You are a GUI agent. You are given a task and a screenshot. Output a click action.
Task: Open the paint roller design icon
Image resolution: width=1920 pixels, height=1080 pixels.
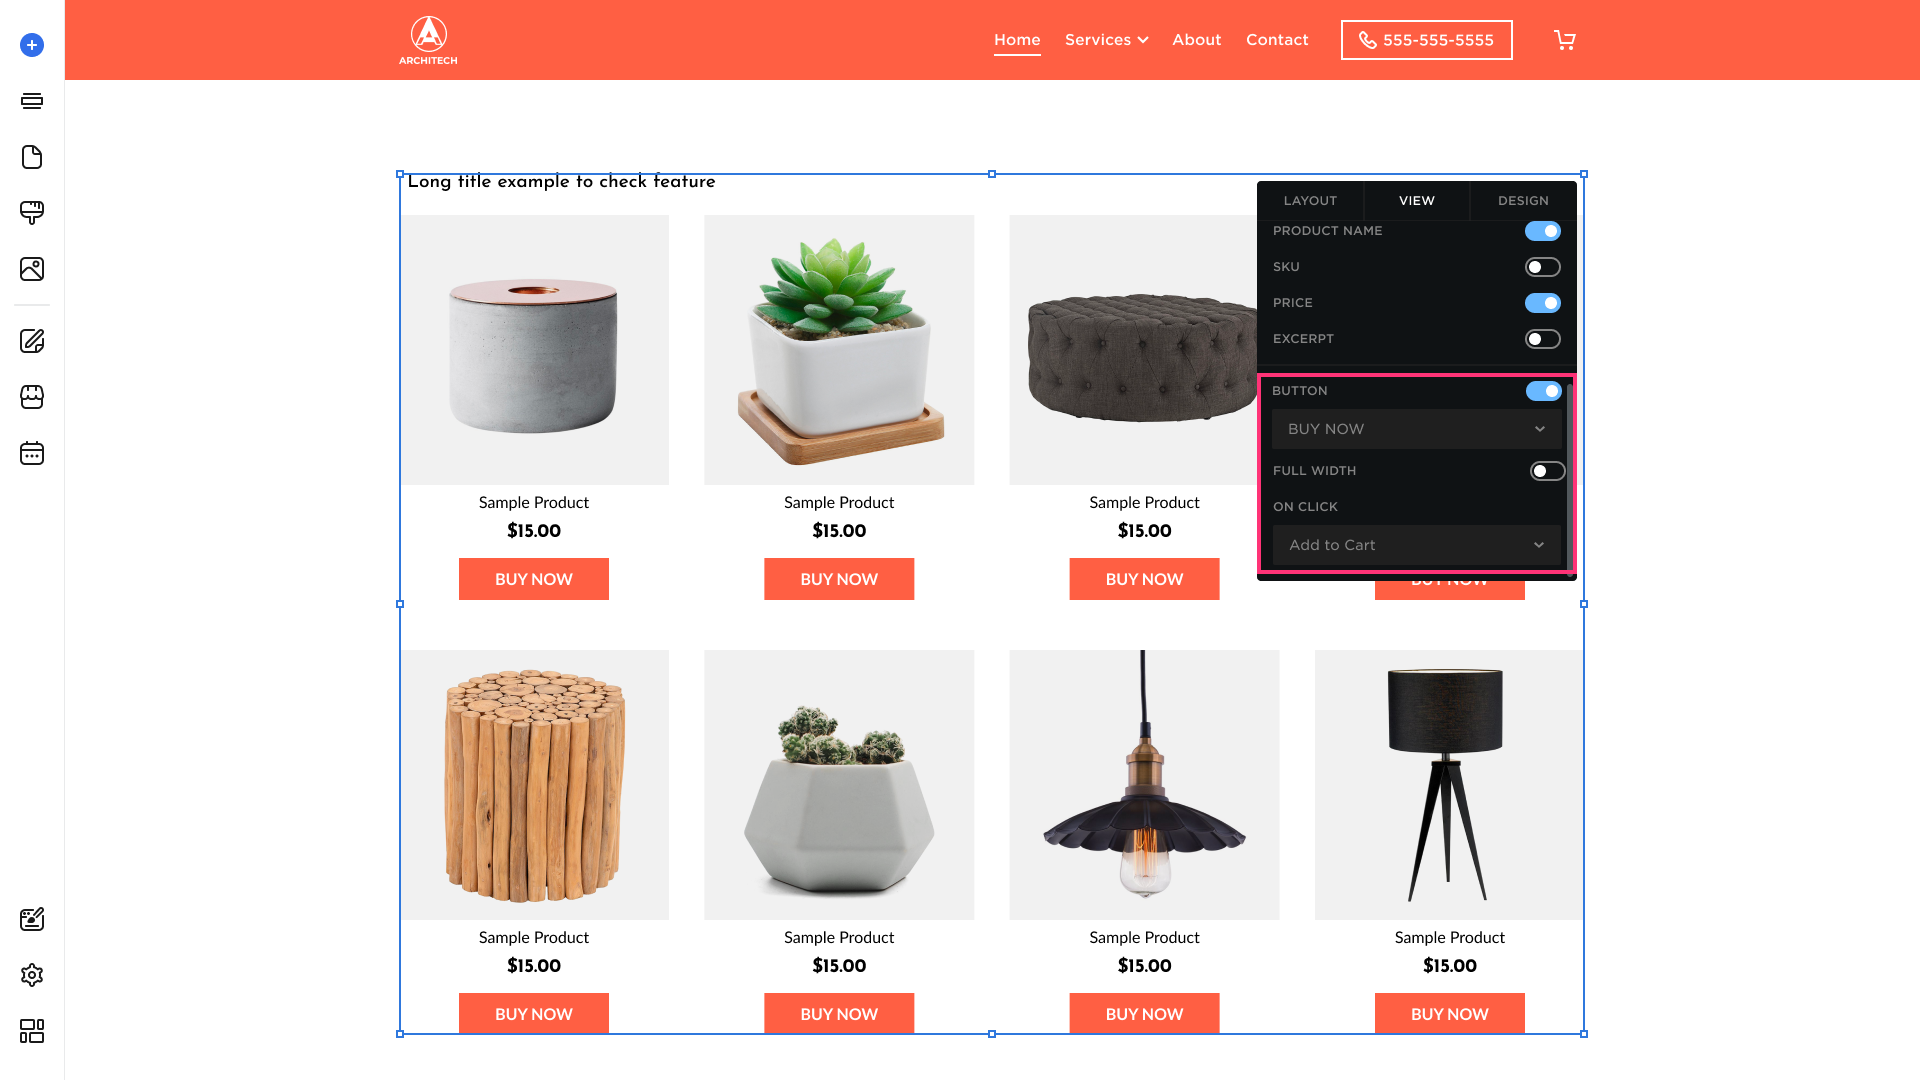click(32, 213)
